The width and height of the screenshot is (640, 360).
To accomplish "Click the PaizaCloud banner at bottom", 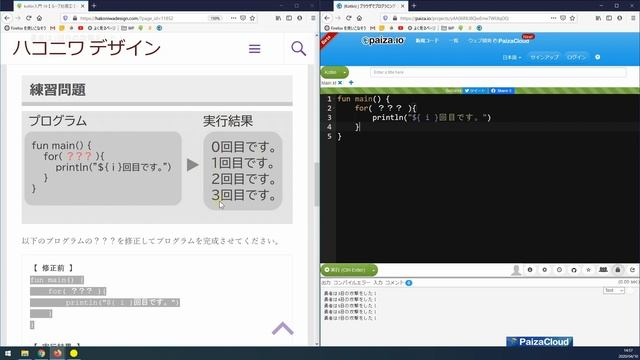I will tap(540, 342).
